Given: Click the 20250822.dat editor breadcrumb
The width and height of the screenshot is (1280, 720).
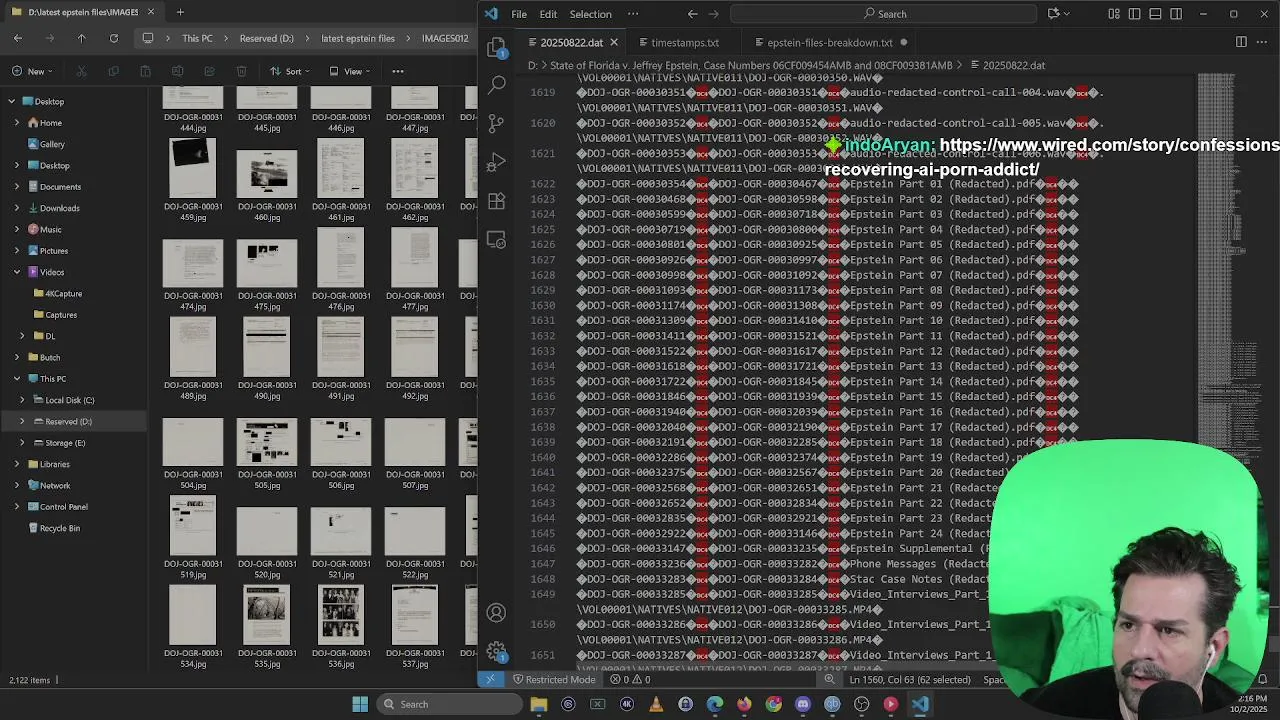Looking at the screenshot, I should (x=1013, y=65).
